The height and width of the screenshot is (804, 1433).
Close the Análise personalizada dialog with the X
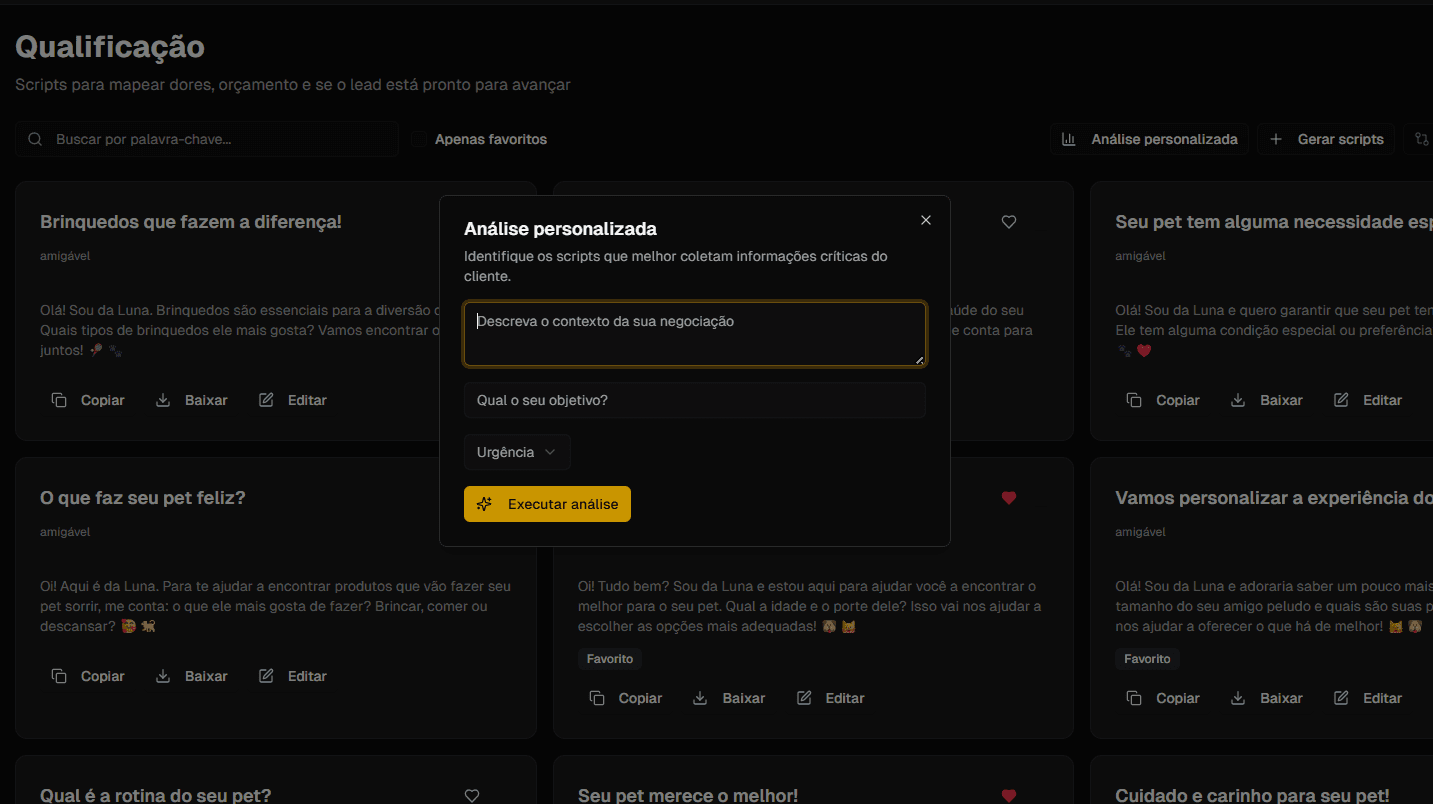(926, 220)
